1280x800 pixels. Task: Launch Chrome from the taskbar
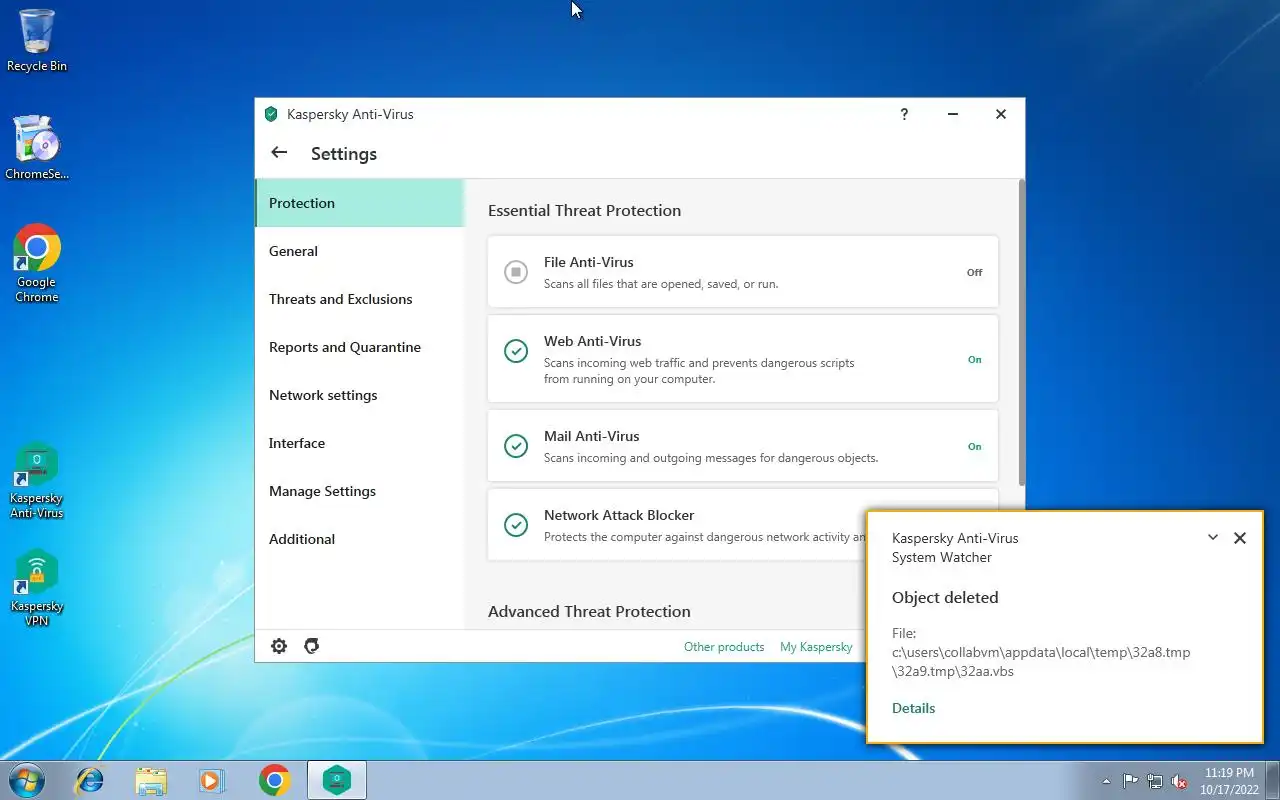tap(275, 780)
